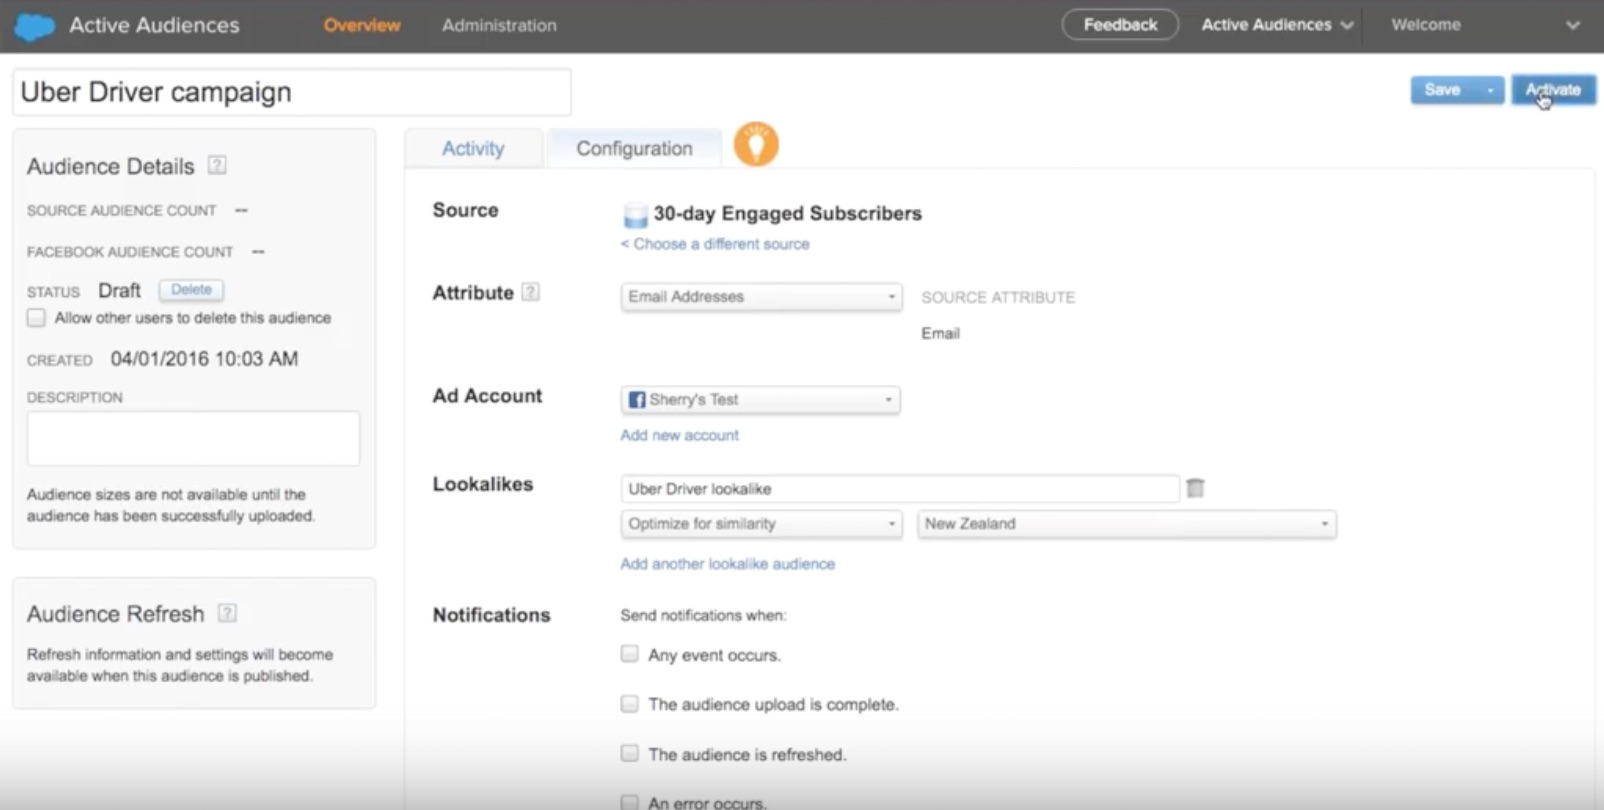Screen dimensions: 1604x810
Task: Open the Sherry's Test ad account dropdown
Action: point(760,400)
